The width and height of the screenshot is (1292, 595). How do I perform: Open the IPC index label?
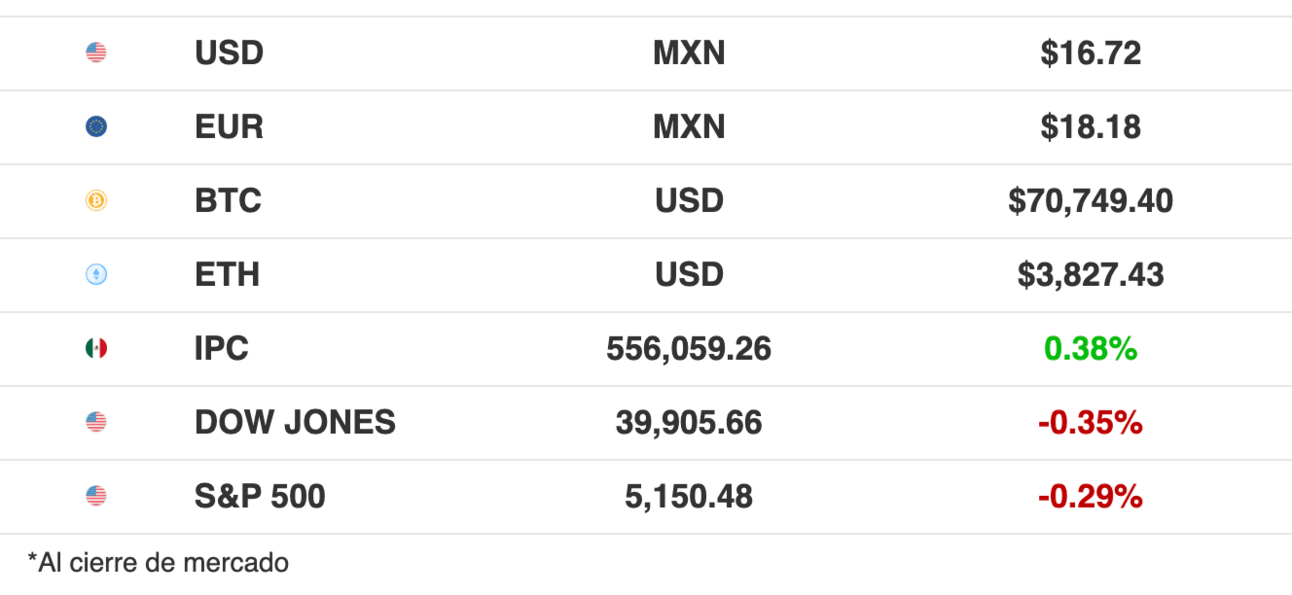(x=222, y=349)
